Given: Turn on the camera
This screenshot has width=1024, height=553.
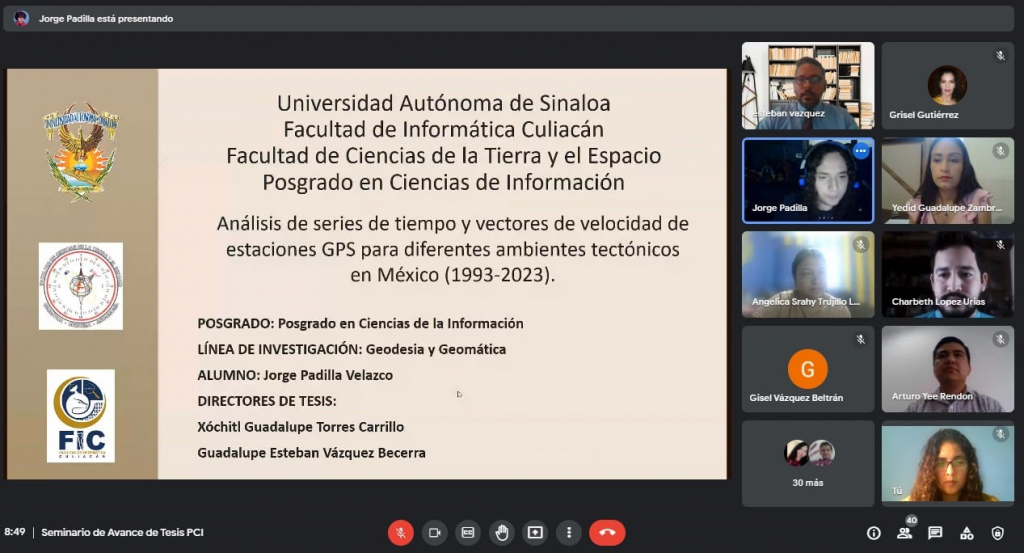Looking at the screenshot, I should [434, 533].
